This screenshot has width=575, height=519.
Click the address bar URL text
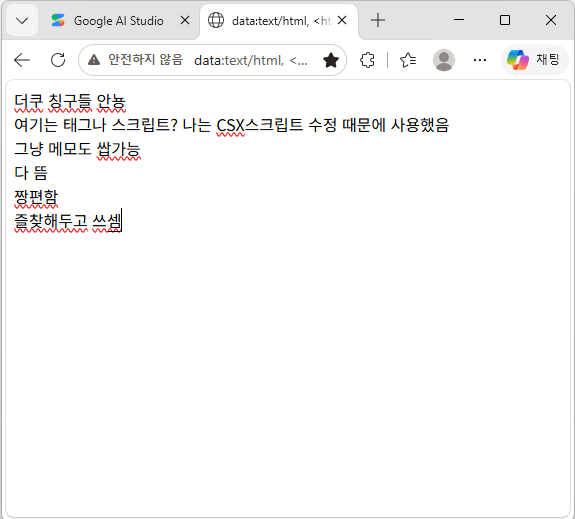[x=251, y=60]
